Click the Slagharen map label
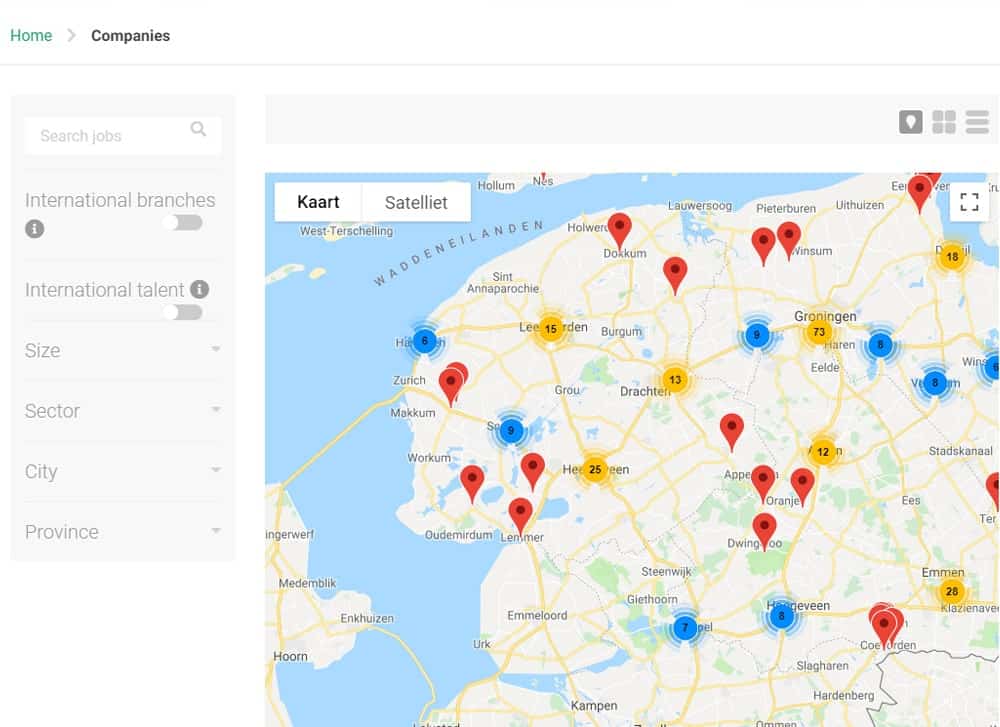 (823, 666)
